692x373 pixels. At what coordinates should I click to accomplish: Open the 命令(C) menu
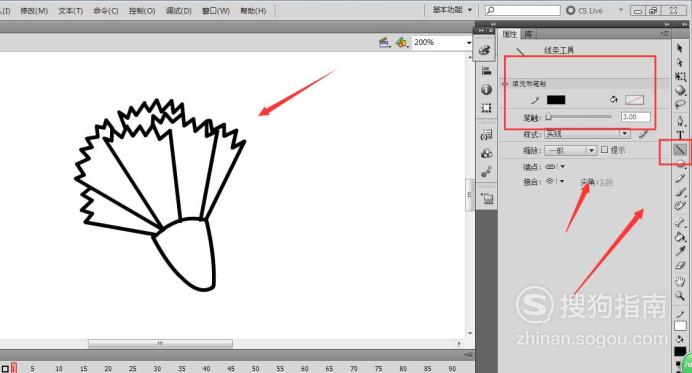coord(106,11)
